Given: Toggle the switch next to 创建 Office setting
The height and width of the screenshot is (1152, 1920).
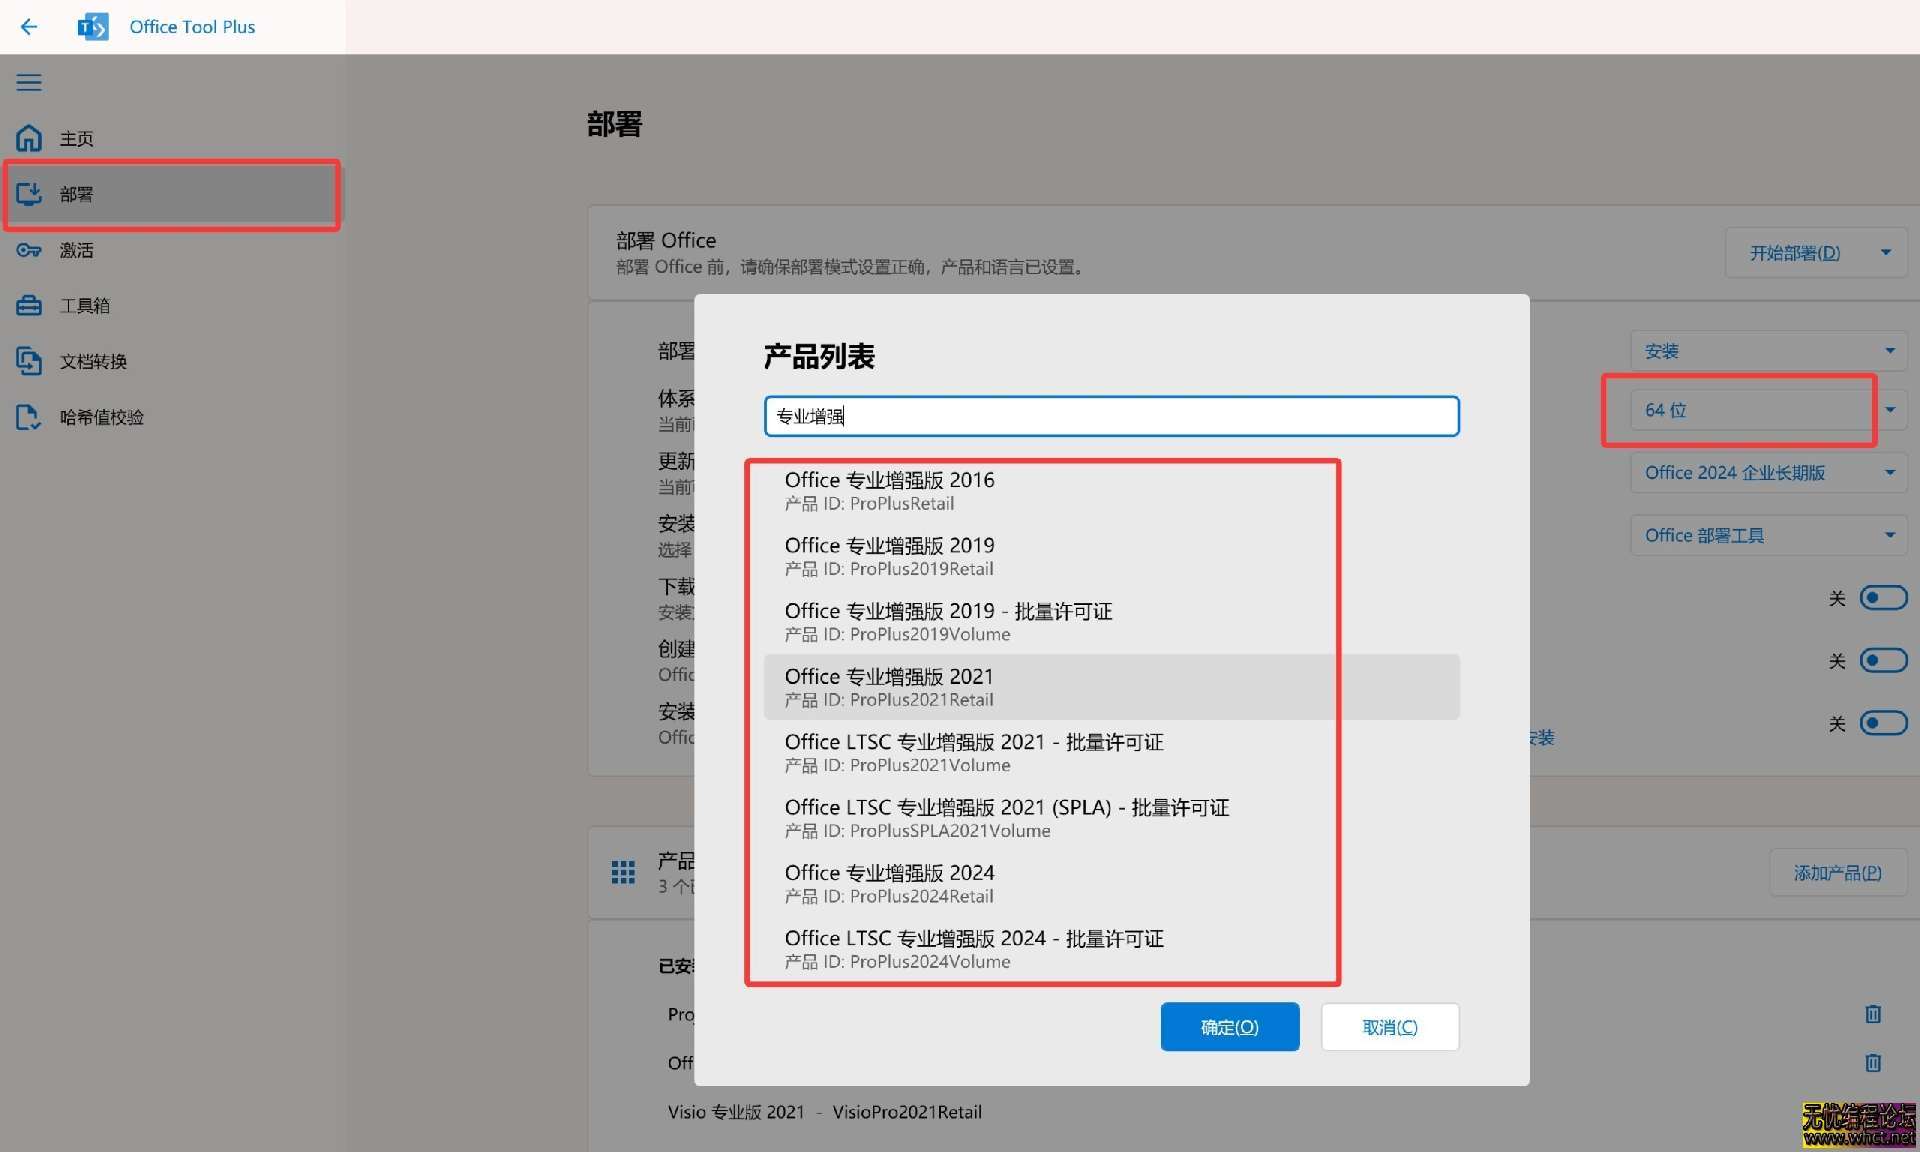Looking at the screenshot, I should [x=1882, y=660].
